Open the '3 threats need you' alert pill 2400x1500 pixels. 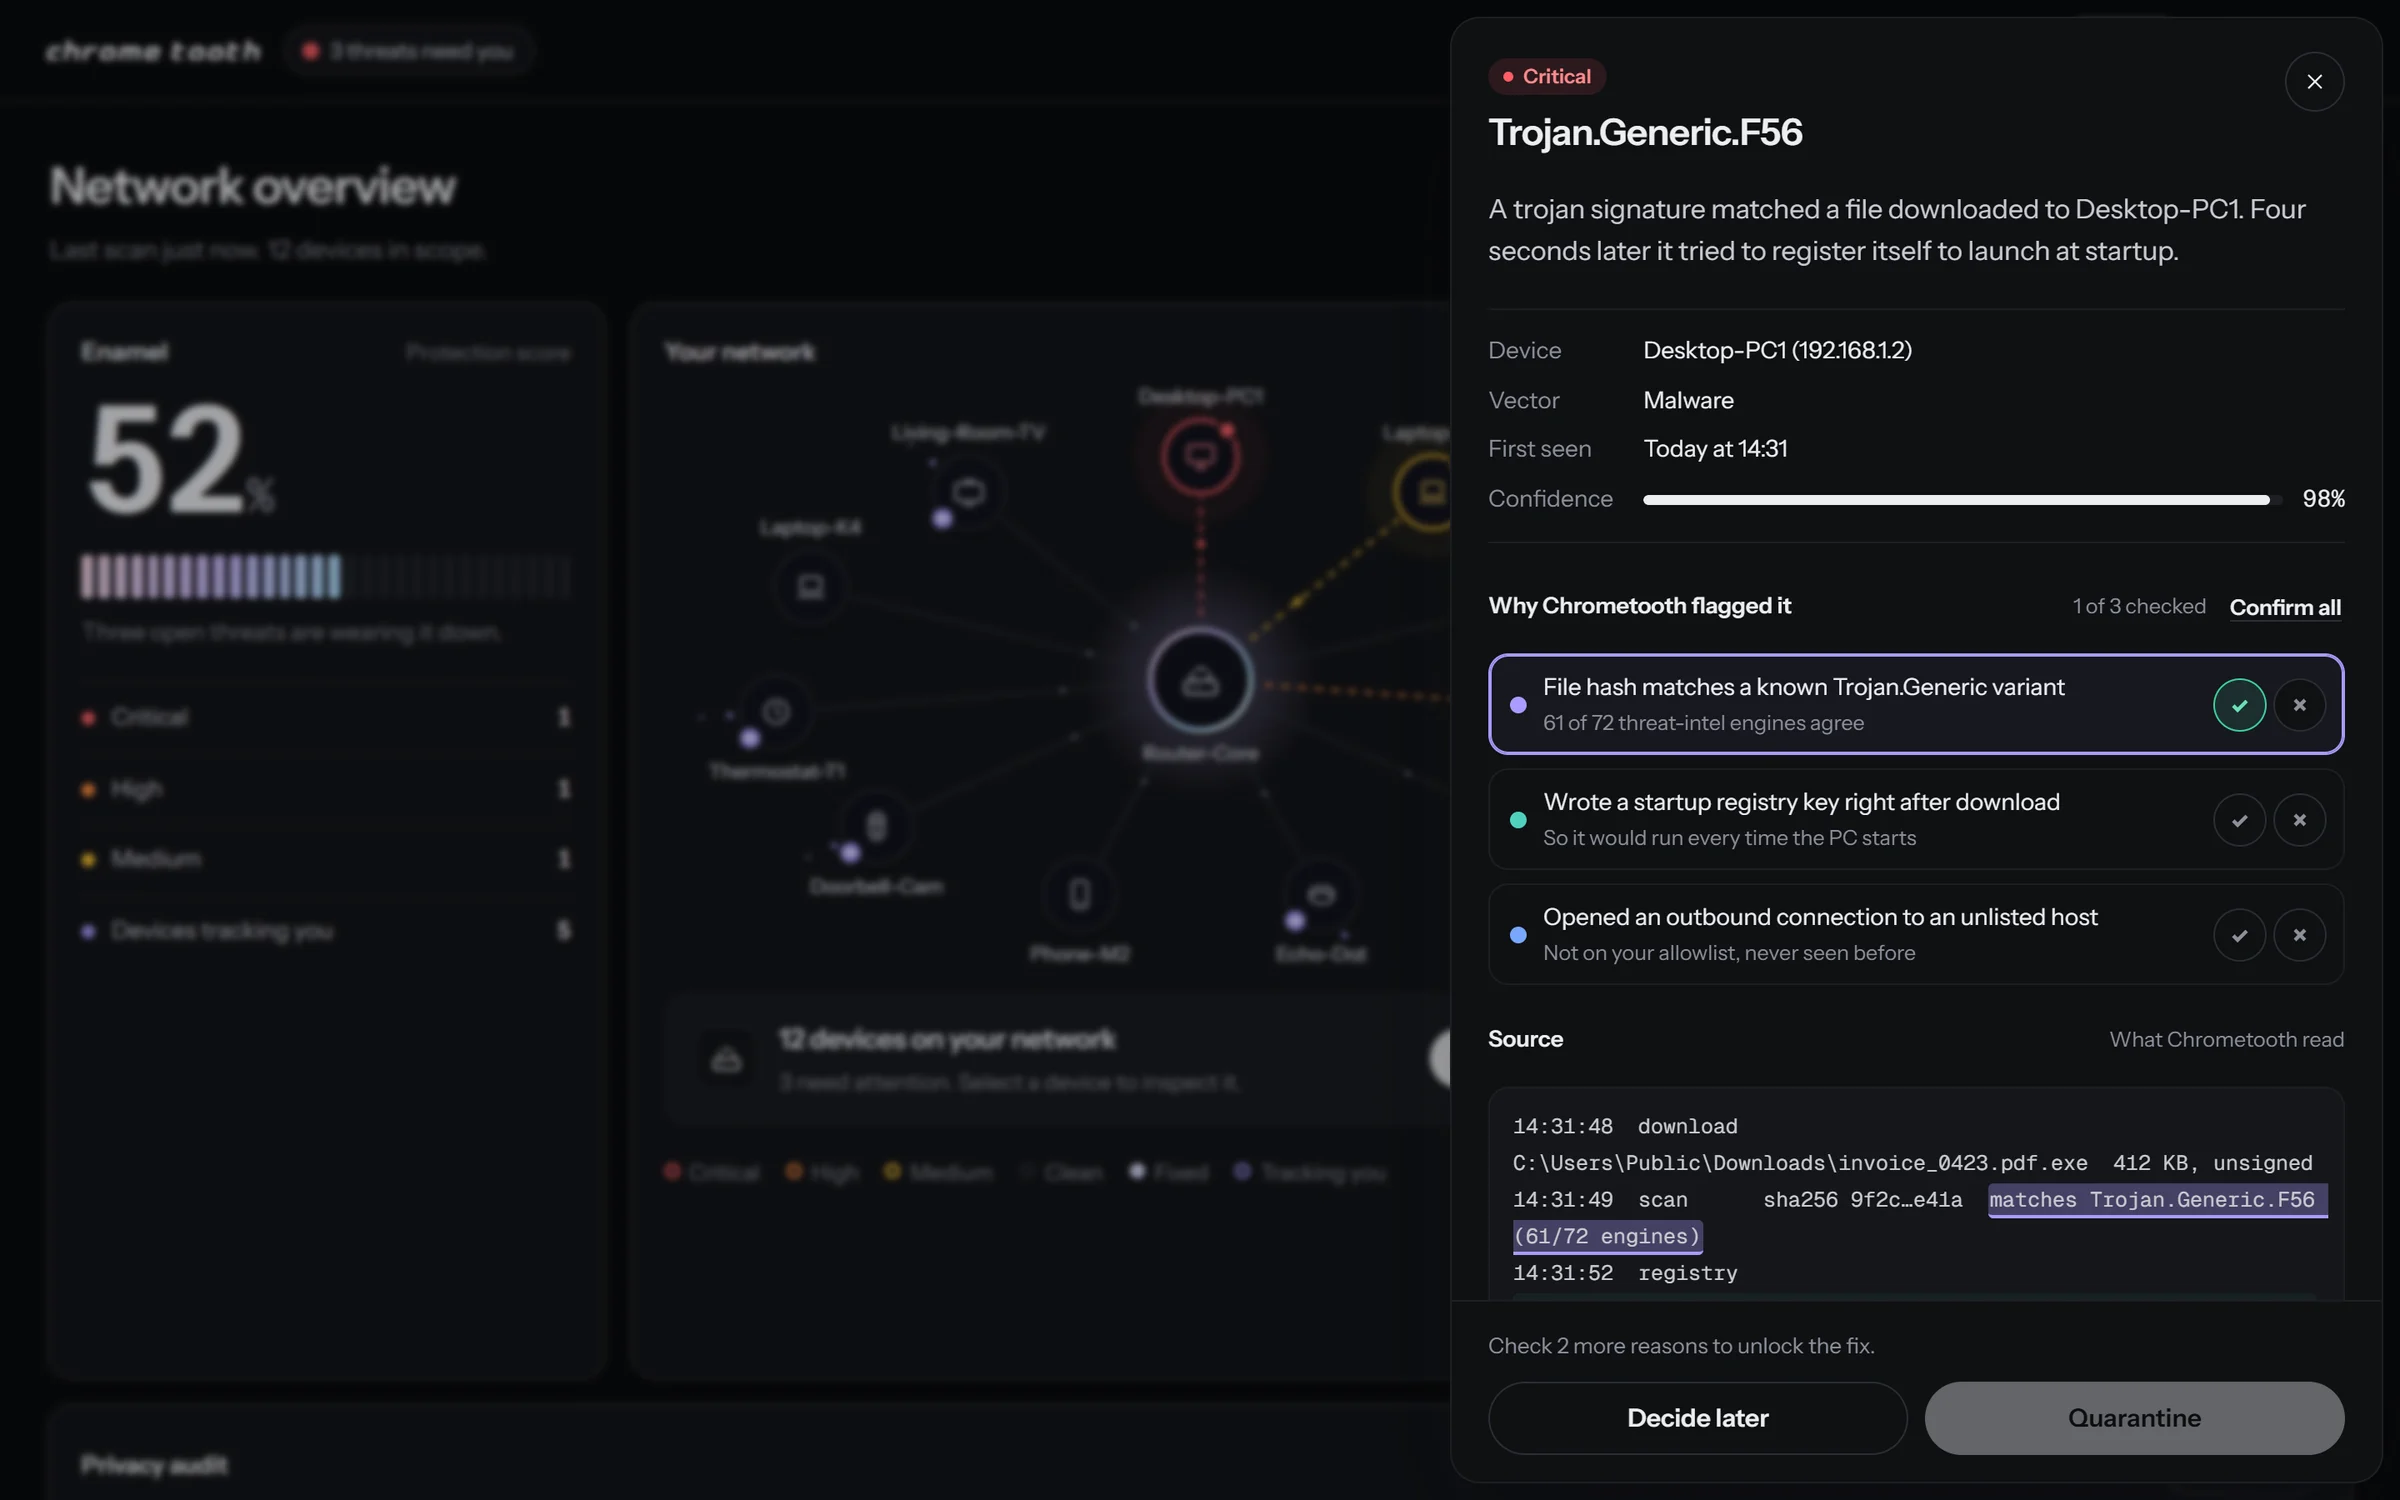(409, 51)
